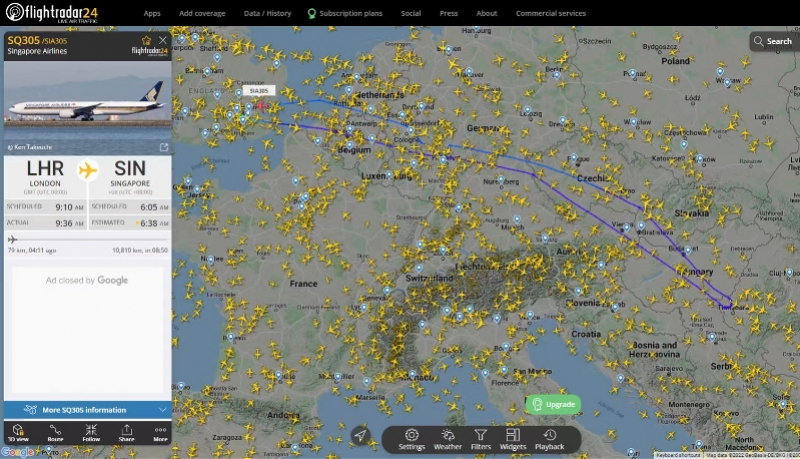Expand More SQ305 information

pyautogui.click(x=88, y=410)
